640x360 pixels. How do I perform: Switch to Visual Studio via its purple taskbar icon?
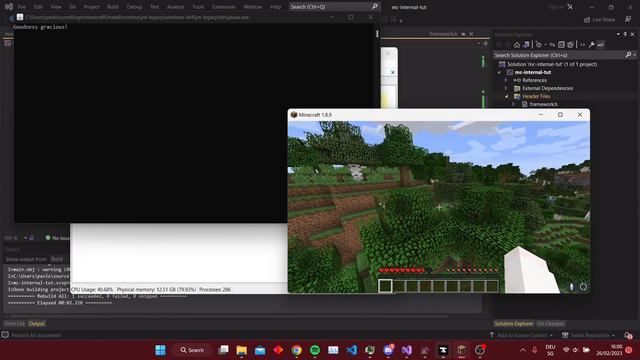point(407,350)
